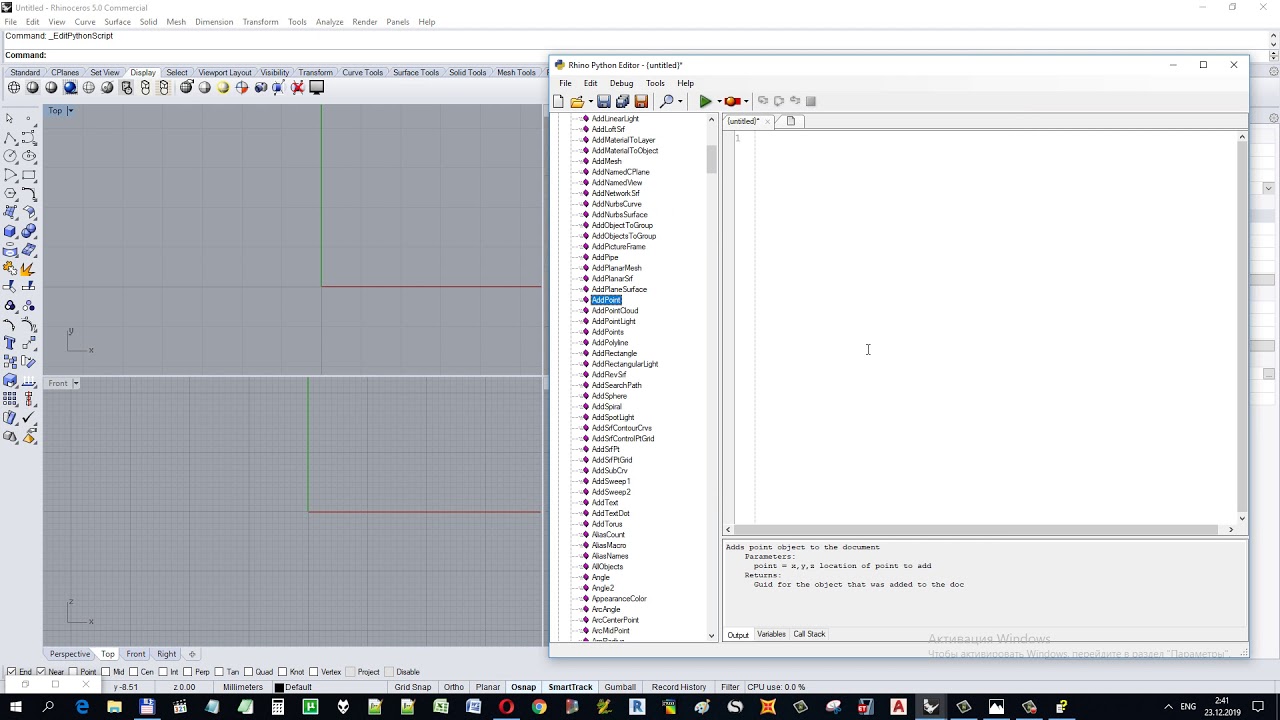Select Polyline tool in left sidebar
Screen dimensions: 1280x720
[x=11, y=137]
